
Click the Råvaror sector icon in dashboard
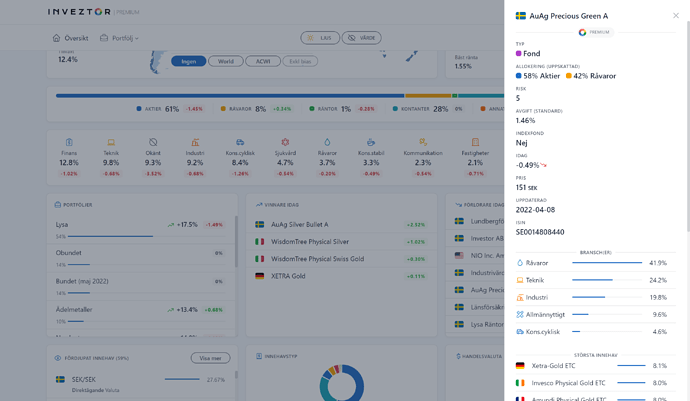pyautogui.click(x=327, y=142)
